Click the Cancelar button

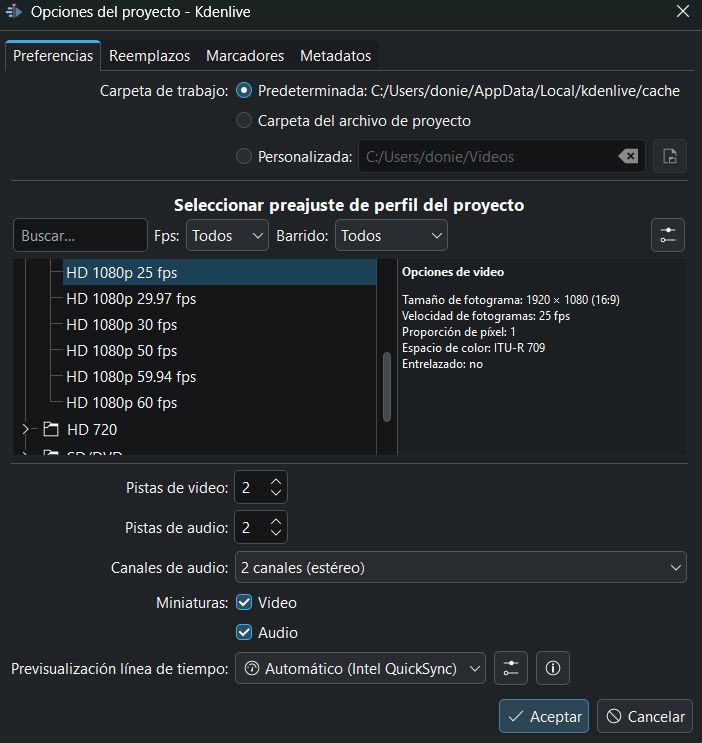pos(645,716)
